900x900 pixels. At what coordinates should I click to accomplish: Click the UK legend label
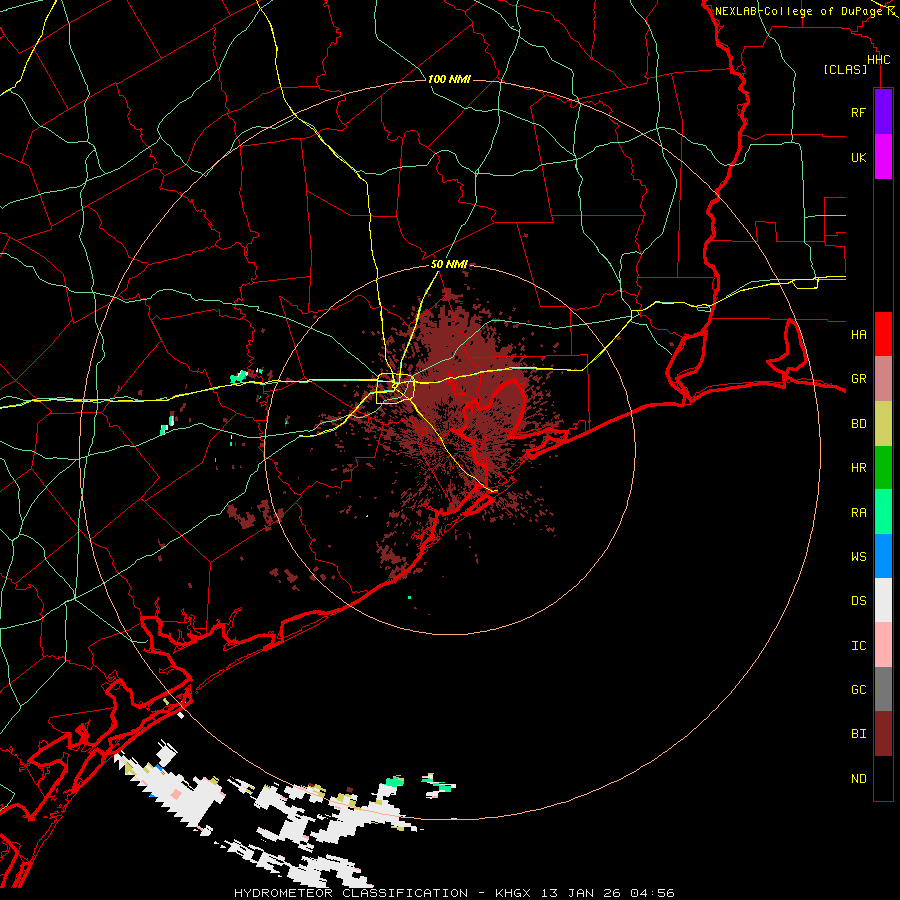858,158
